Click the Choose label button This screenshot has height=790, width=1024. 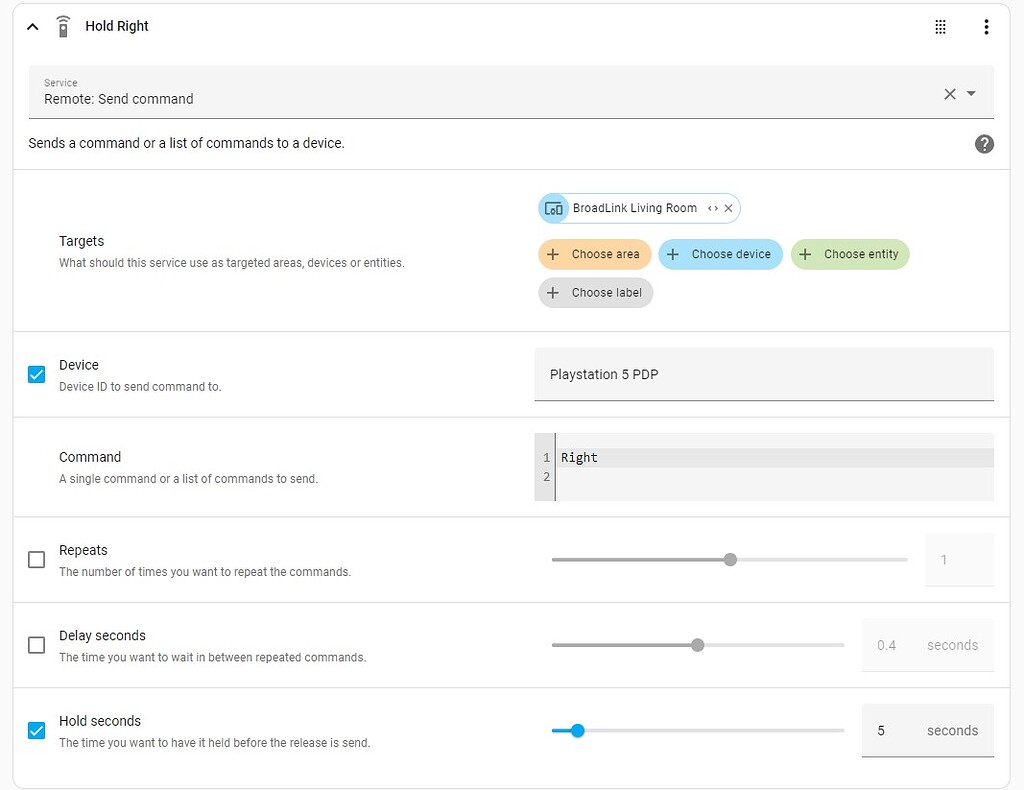[x=595, y=292]
